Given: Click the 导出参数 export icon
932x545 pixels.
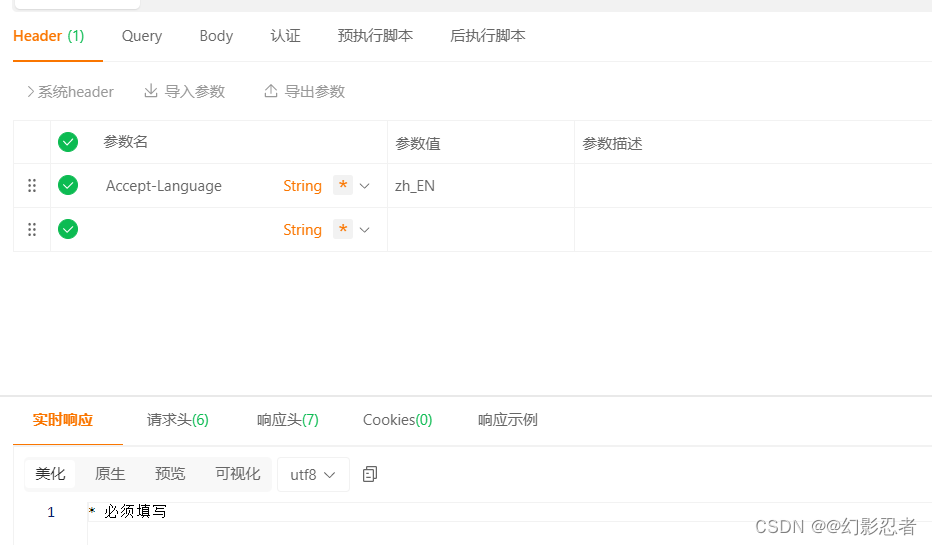Looking at the screenshot, I should [271, 91].
